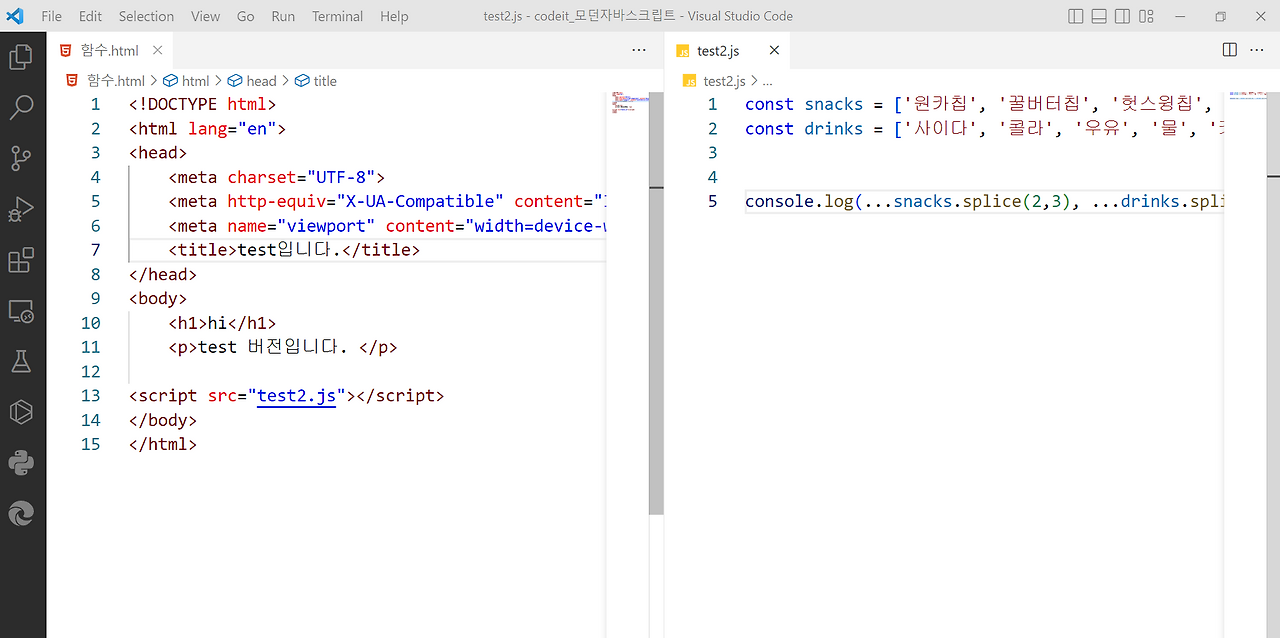Expand the collapsed breadcrumb in test2.js
Screen dimensions: 1280x638
(x=767, y=80)
